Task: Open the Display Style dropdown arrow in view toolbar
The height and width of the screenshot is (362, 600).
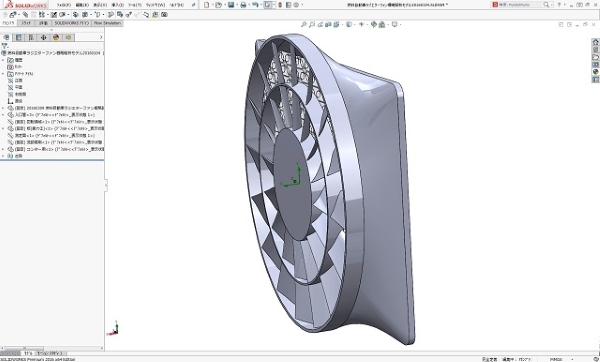Action: tap(354, 24)
